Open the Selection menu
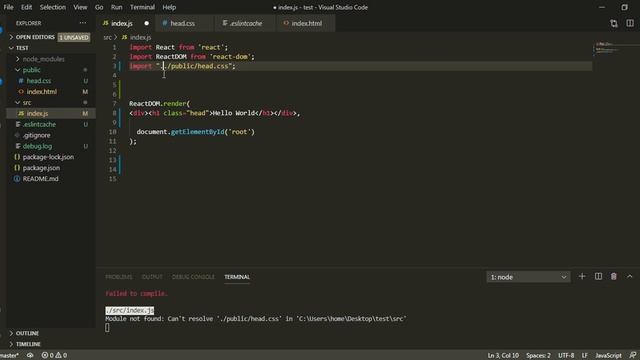 53,7
